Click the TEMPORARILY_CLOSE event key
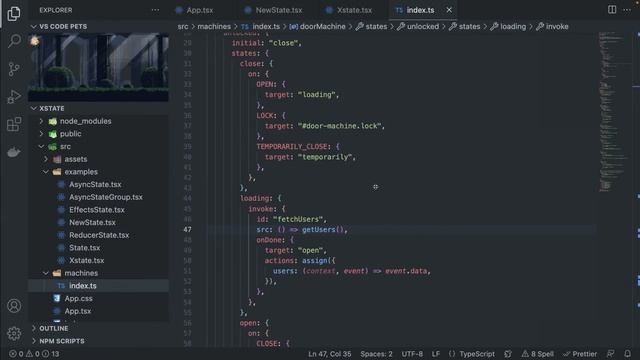 (x=292, y=147)
